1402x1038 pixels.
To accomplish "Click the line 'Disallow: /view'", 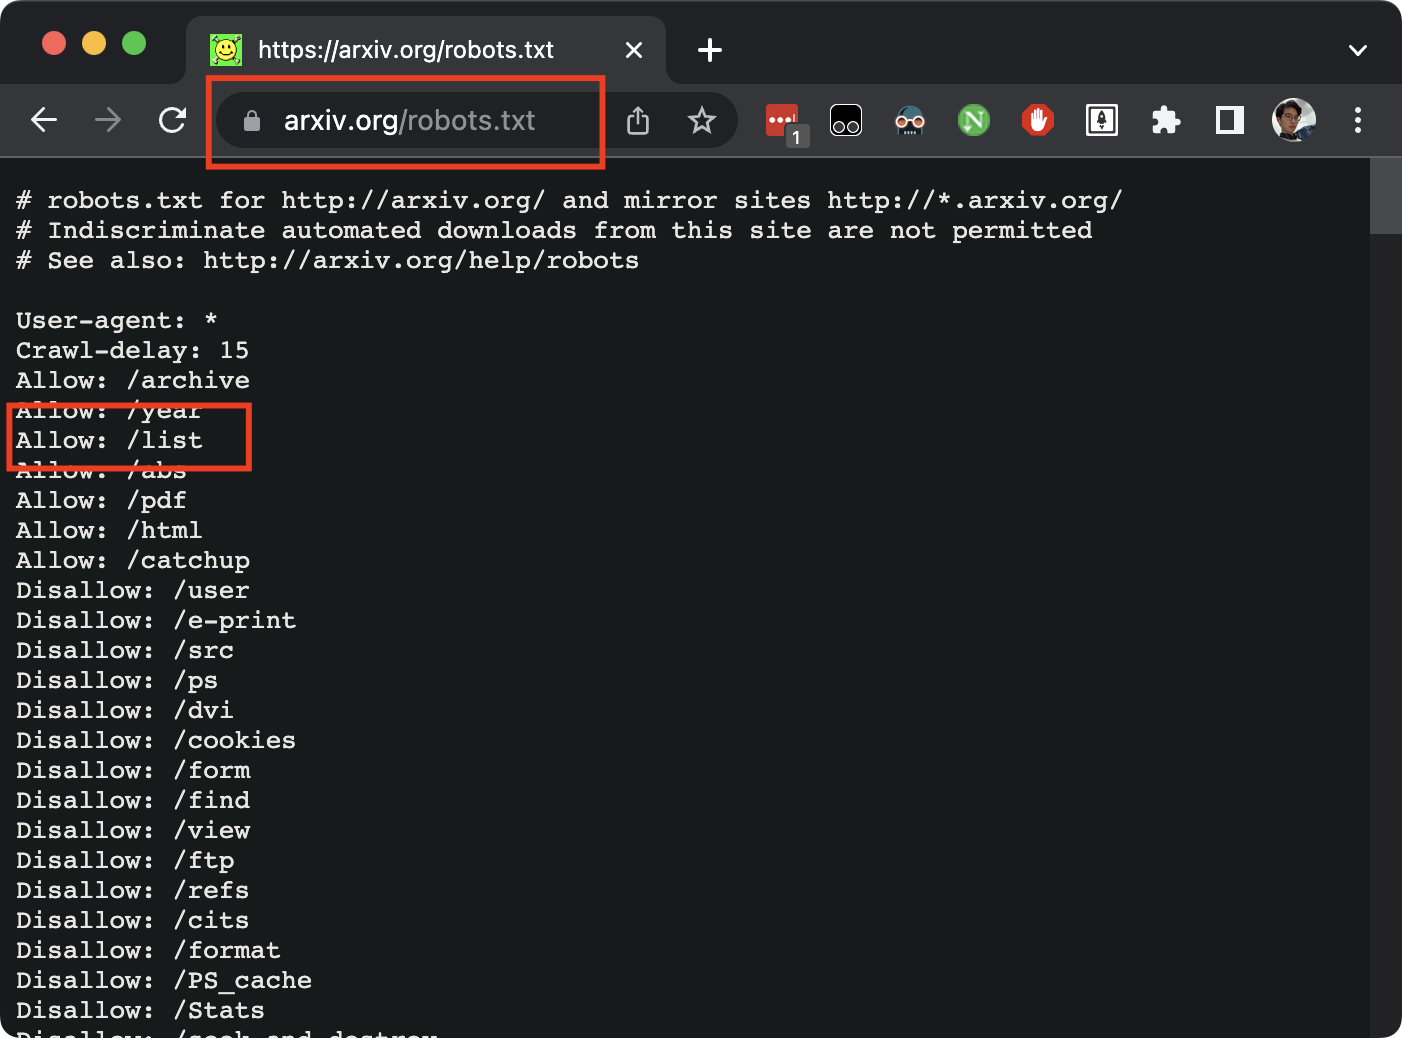I will point(133,831).
